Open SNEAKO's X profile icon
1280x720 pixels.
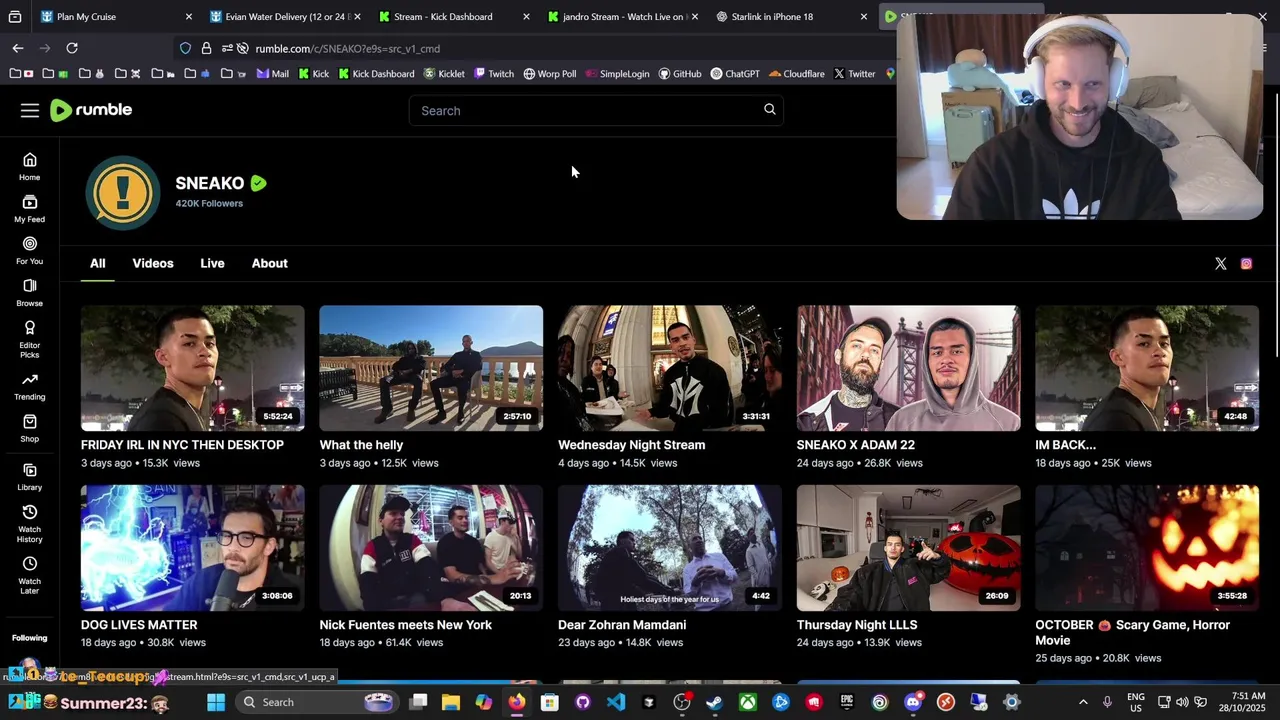coord(1221,264)
